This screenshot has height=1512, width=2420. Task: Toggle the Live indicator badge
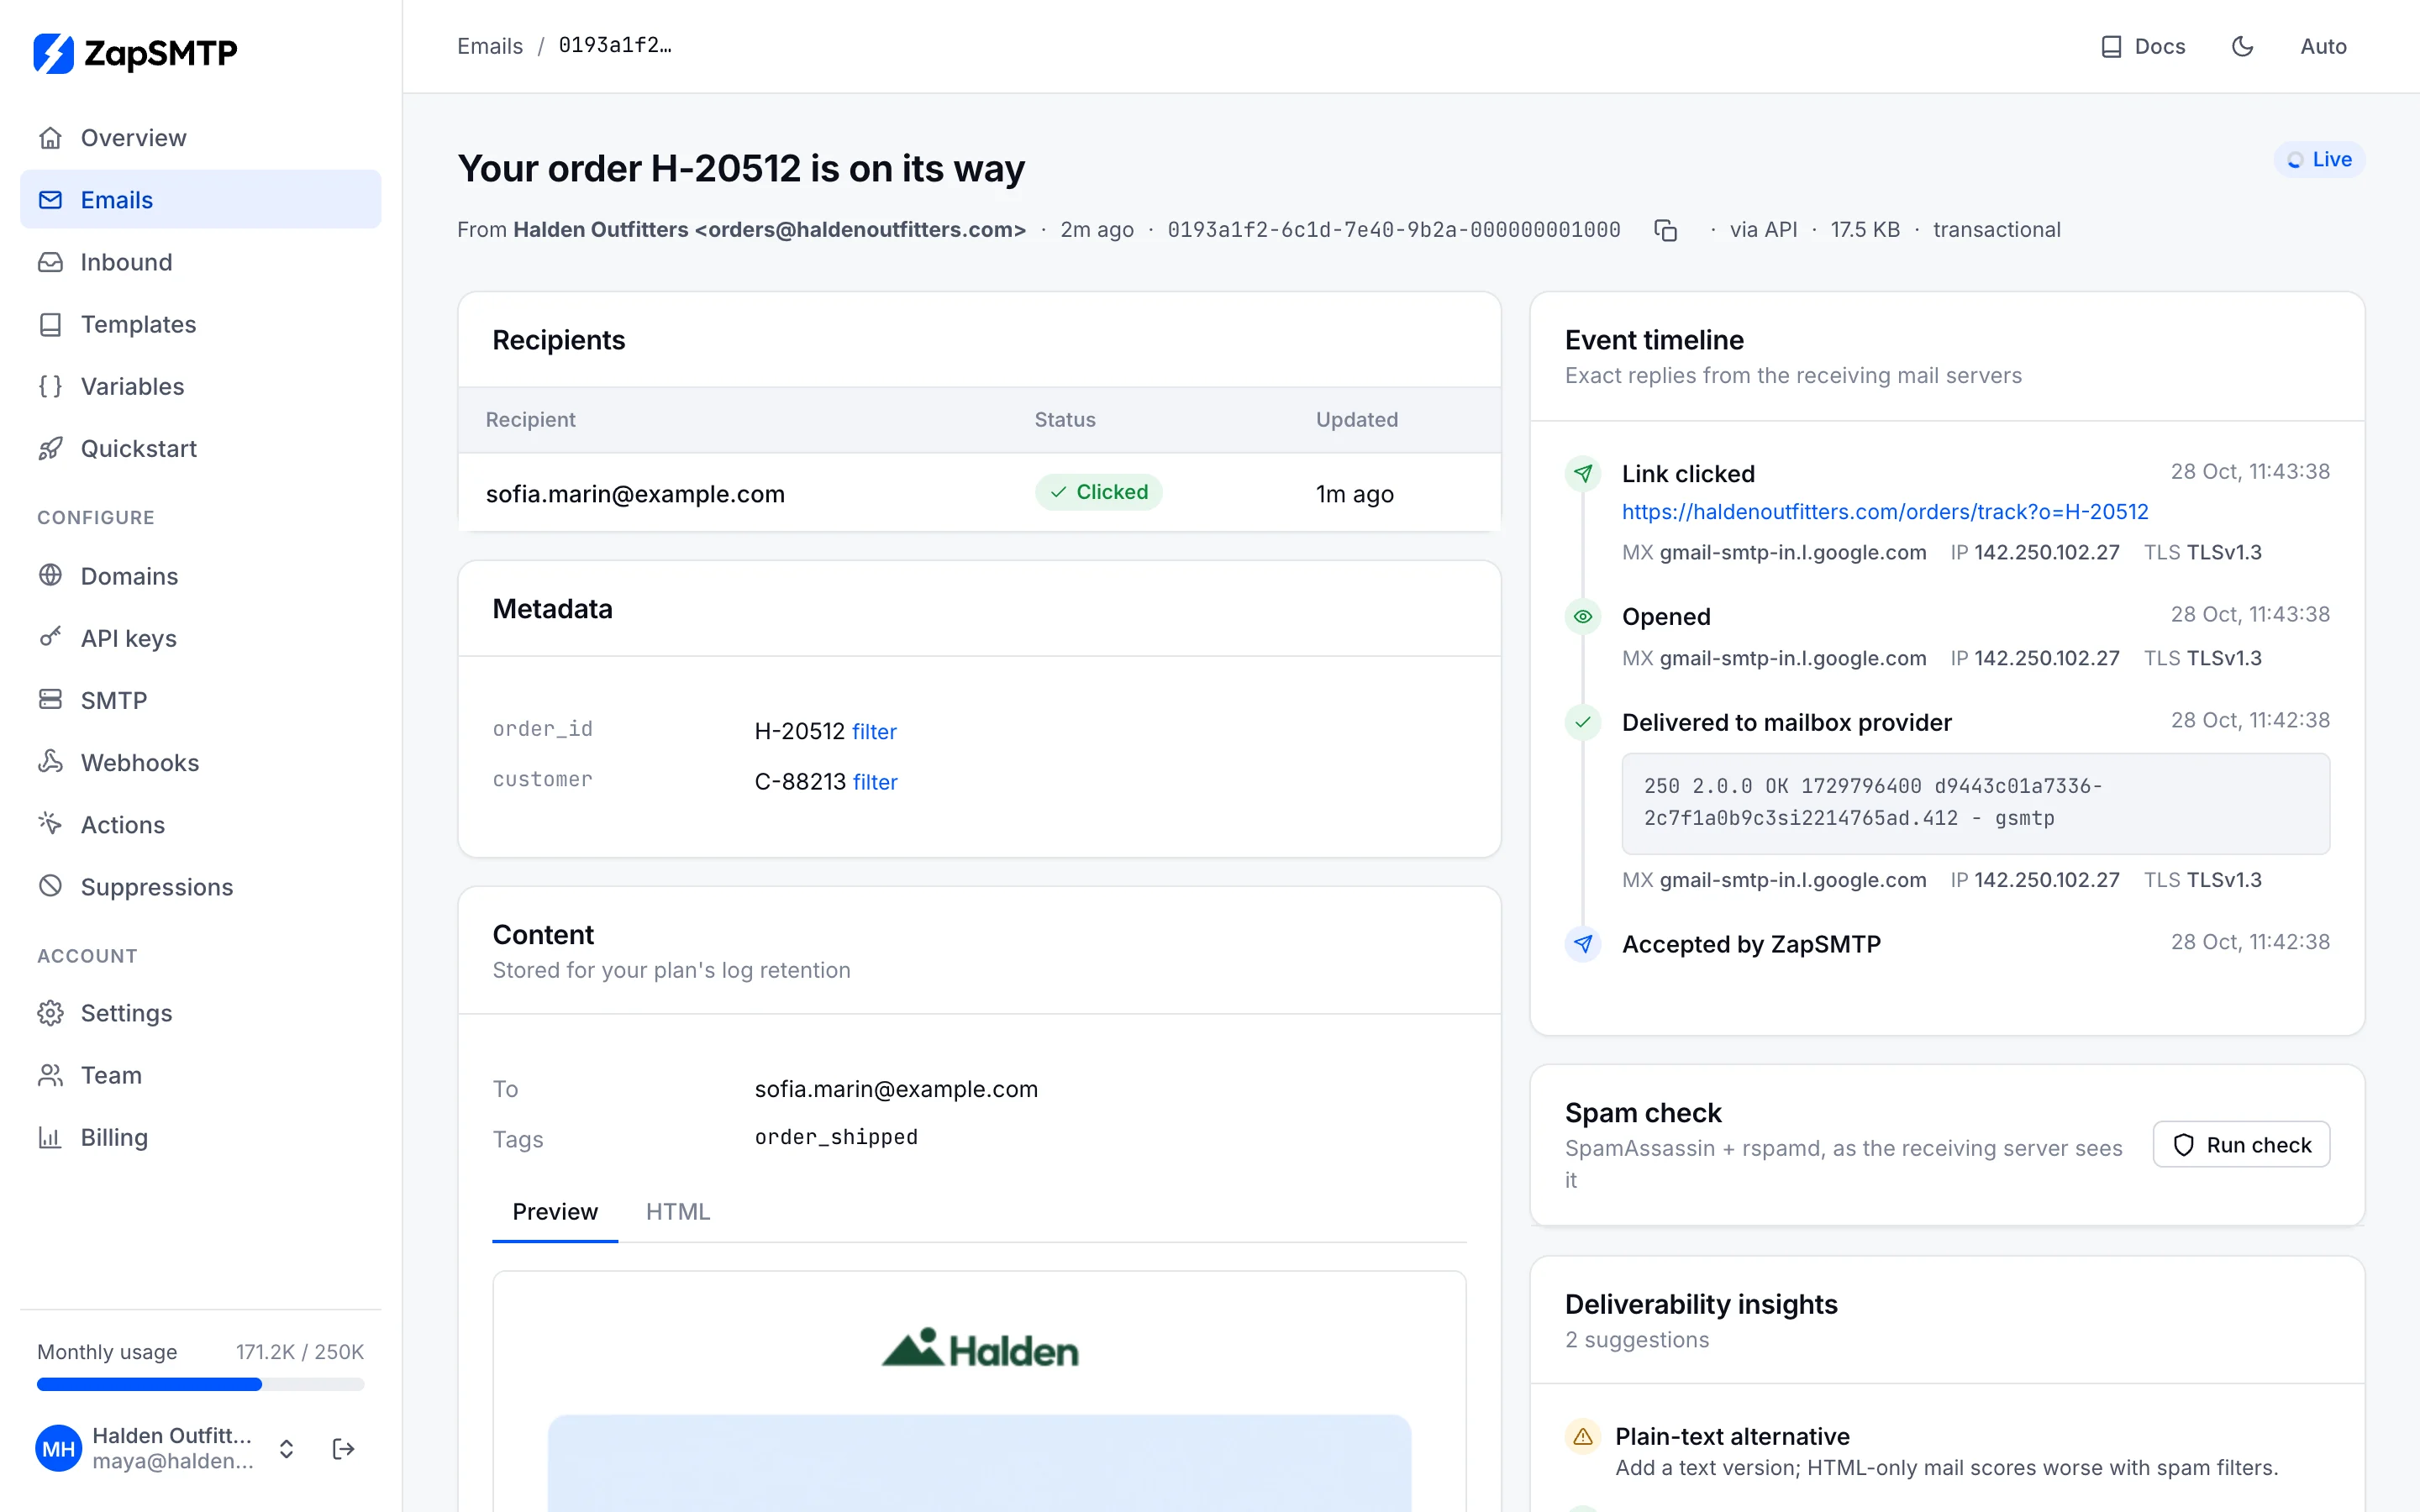coord(2319,160)
